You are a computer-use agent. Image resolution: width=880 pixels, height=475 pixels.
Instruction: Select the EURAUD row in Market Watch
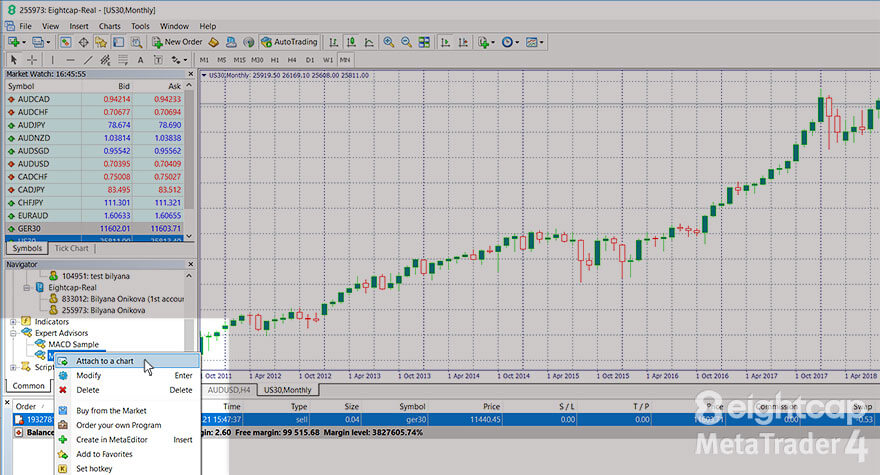point(95,216)
